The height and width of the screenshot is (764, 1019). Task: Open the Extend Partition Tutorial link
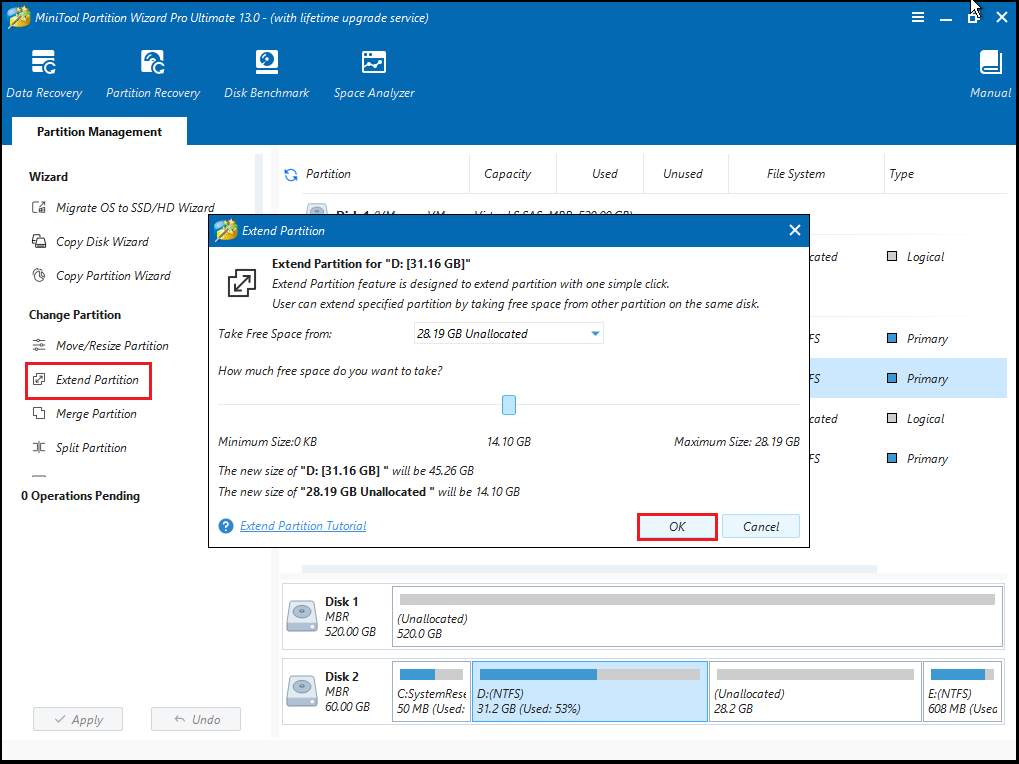pyautogui.click(x=303, y=526)
